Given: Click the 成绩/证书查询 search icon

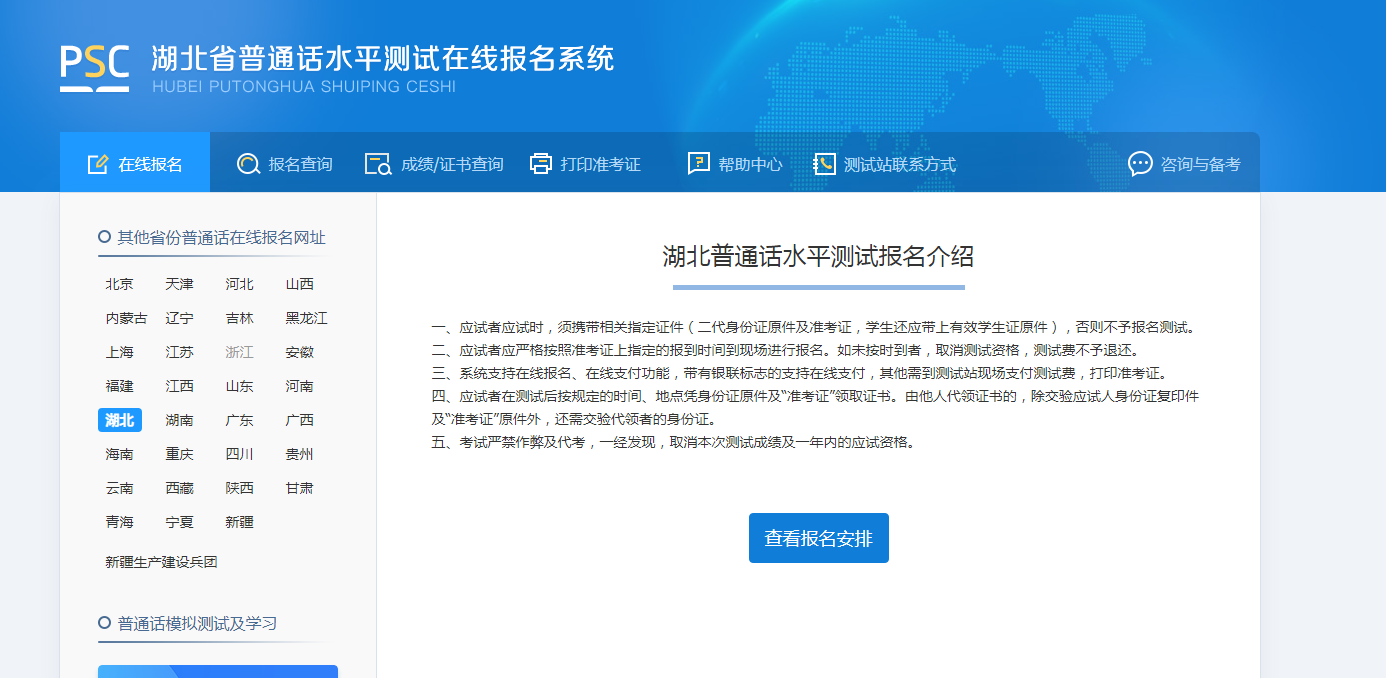Looking at the screenshot, I should (378, 164).
